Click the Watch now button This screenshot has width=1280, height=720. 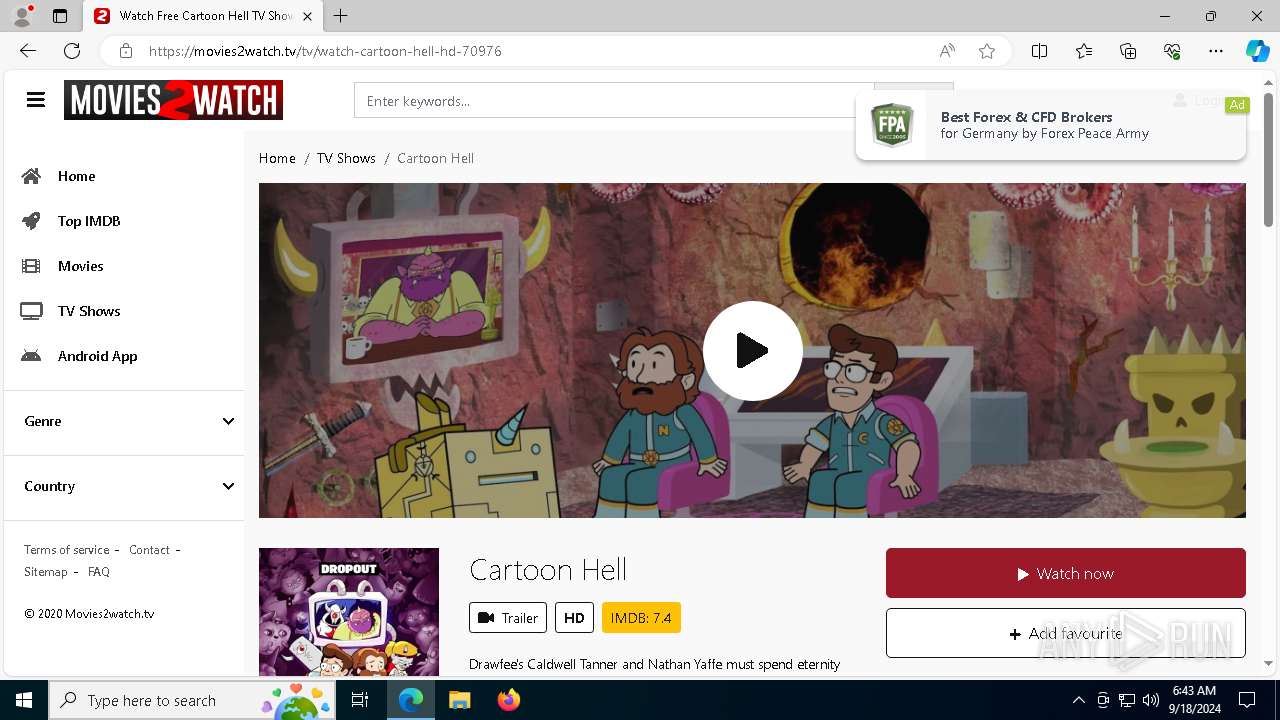click(x=1065, y=573)
